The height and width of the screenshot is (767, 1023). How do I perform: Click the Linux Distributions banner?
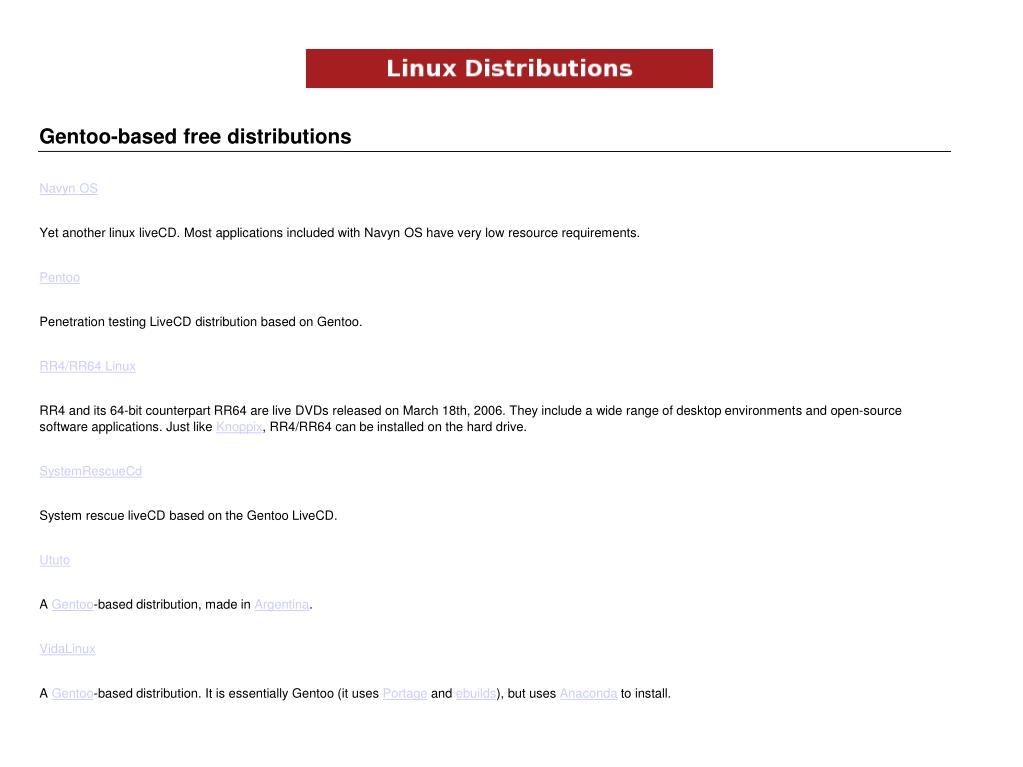pyautogui.click(x=509, y=68)
